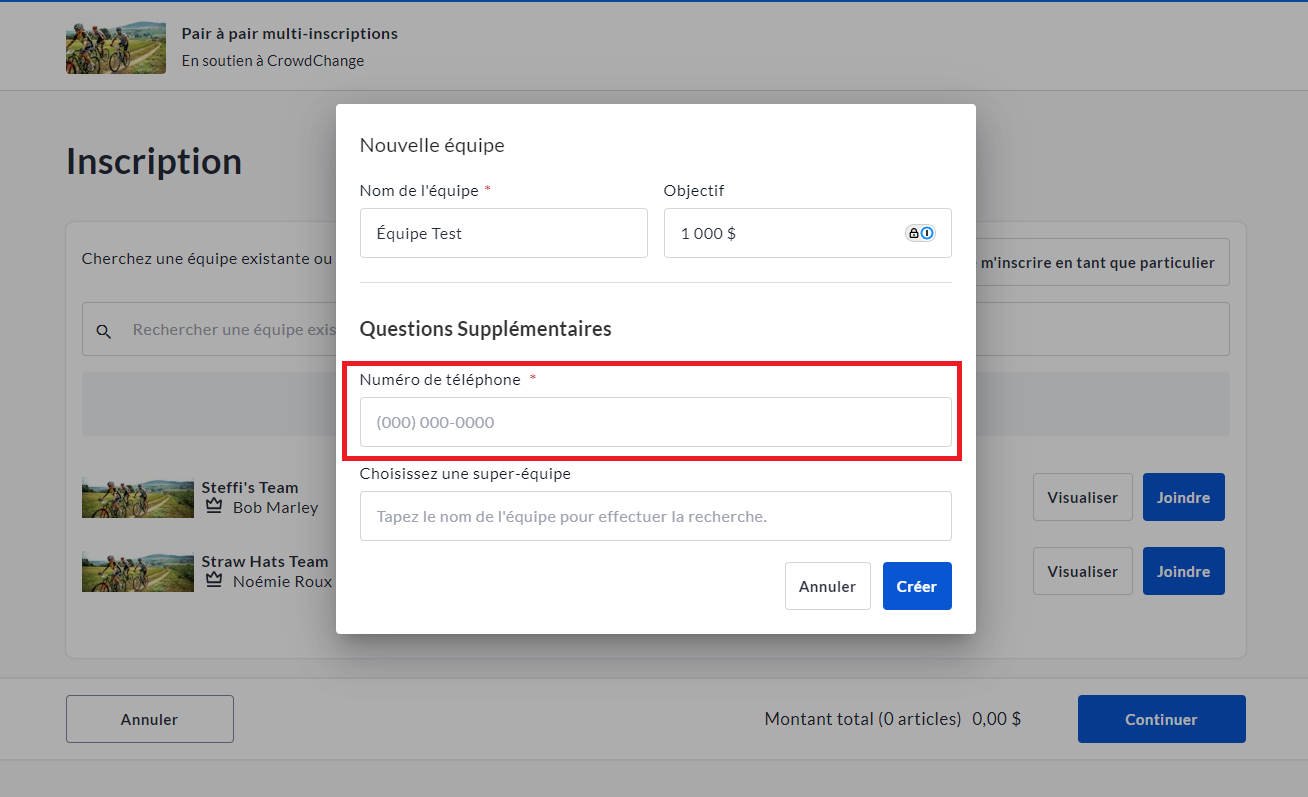The image size is (1308, 797).
Task: Click the crown icon beside Bob Marley
Action: [213, 507]
